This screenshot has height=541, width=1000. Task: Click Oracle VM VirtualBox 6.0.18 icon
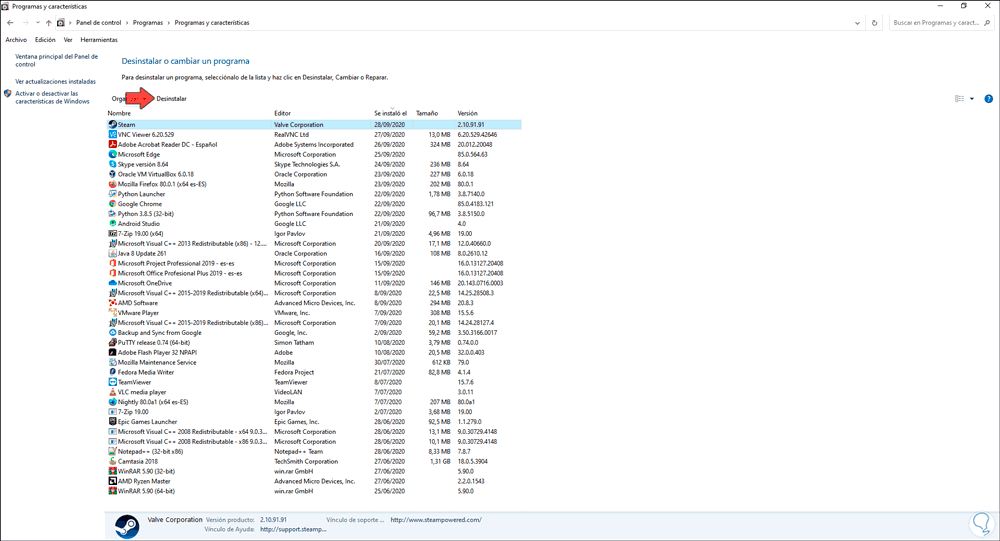coord(112,174)
